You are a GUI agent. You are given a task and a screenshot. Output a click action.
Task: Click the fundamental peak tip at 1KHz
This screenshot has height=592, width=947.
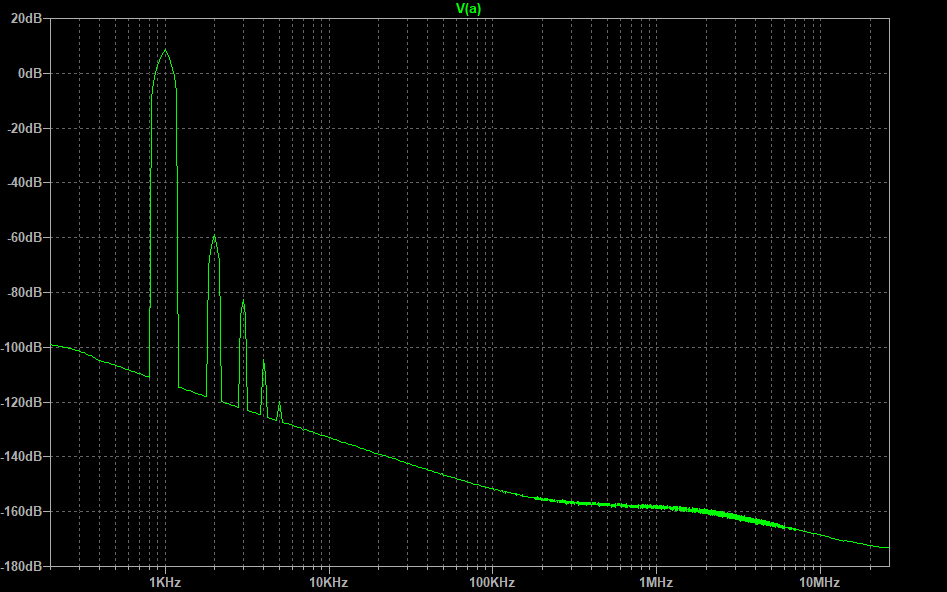pos(165,50)
